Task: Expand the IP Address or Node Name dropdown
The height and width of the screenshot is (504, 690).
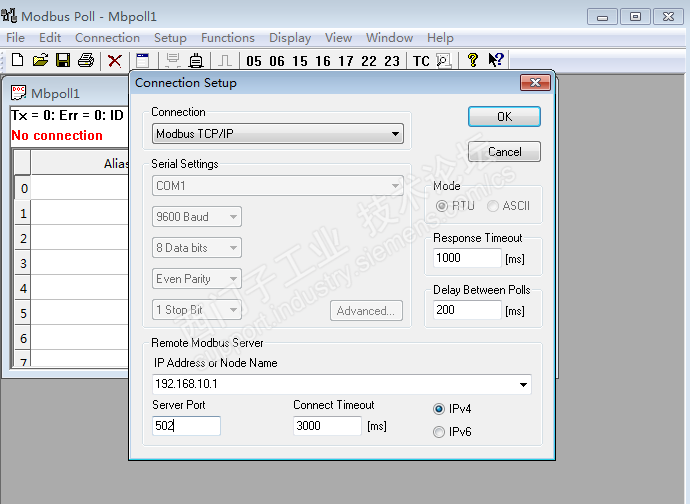Action: coord(523,385)
